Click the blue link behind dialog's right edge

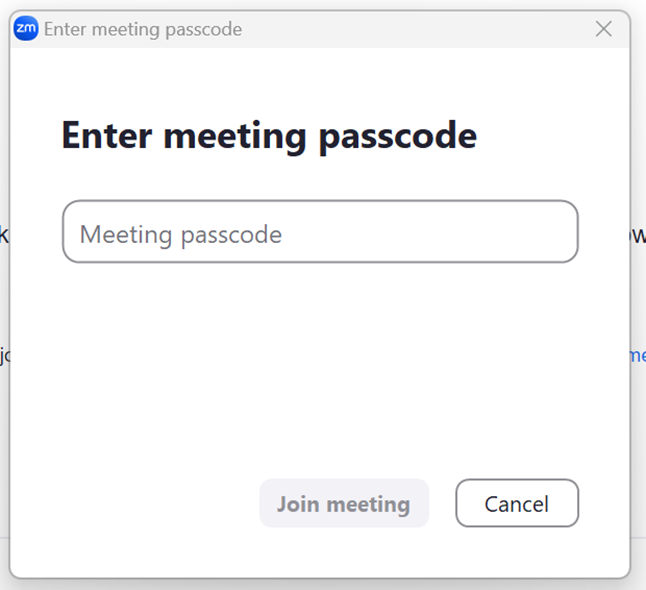[638, 355]
